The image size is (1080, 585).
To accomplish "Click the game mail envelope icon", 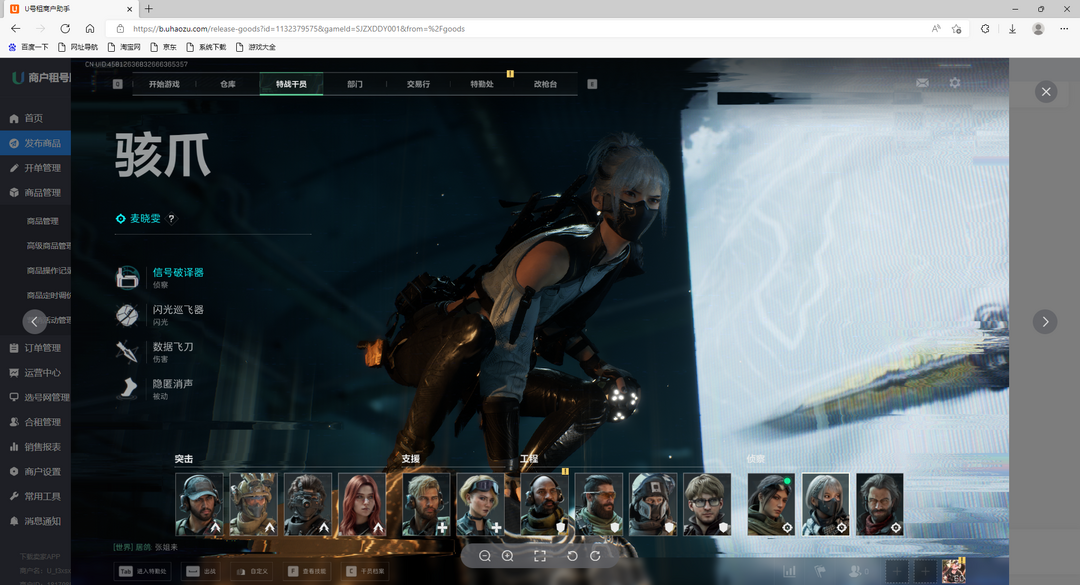I will 922,83.
